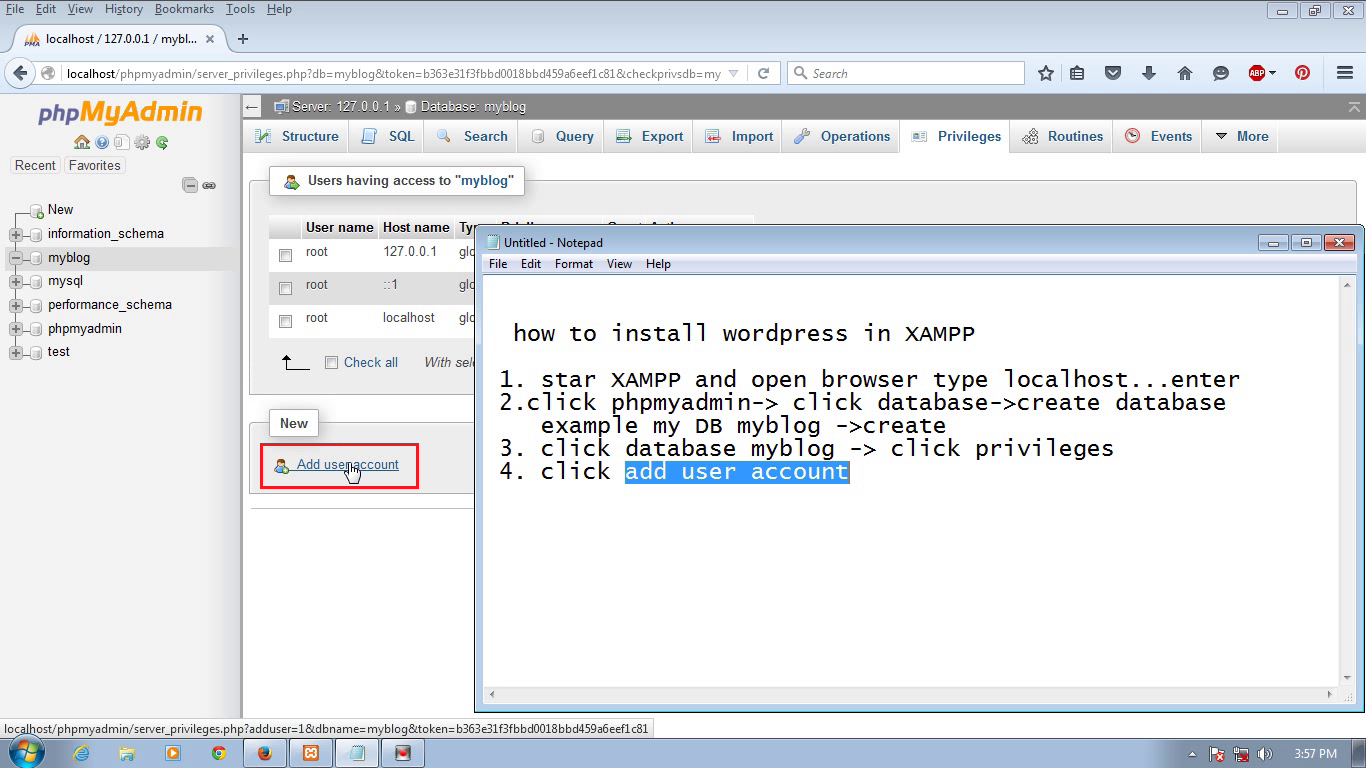
Task: Launch Google Chrome from the taskbar
Action: (219, 753)
